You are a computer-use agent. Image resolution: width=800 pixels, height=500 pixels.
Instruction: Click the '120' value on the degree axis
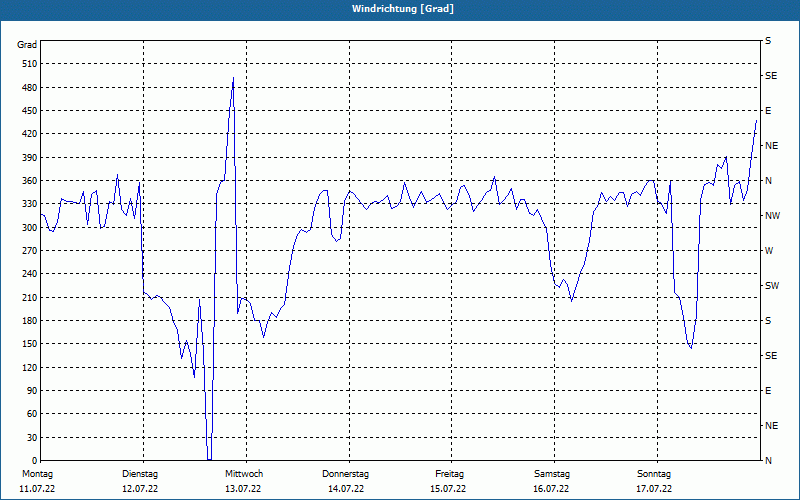[30, 367]
